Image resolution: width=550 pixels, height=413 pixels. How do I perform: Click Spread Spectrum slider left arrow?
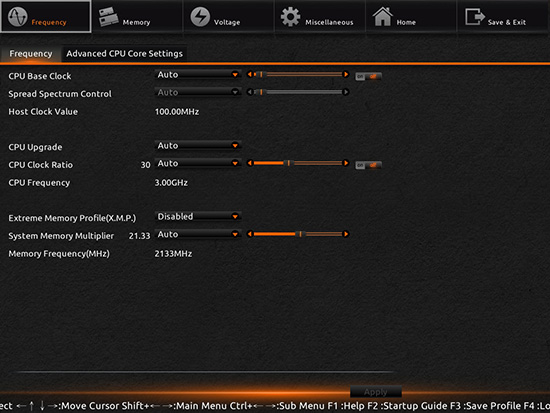click(x=249, y=92)
